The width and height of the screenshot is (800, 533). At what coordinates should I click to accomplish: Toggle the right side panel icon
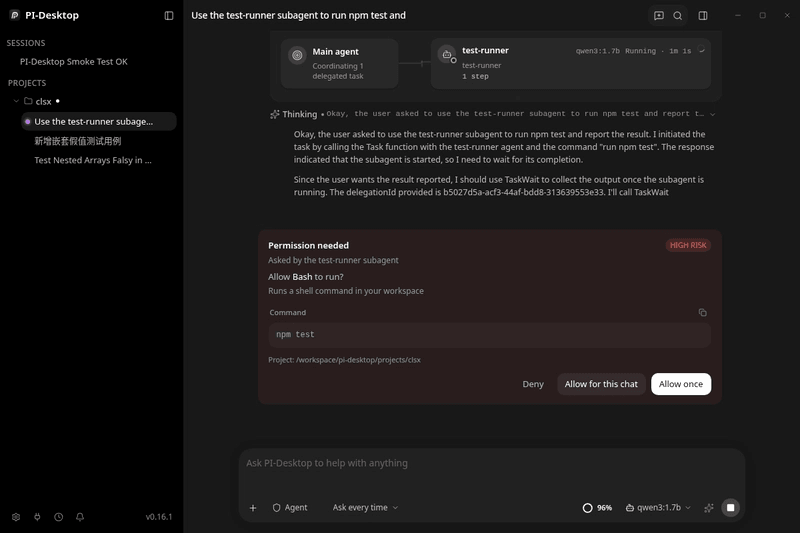703,16
